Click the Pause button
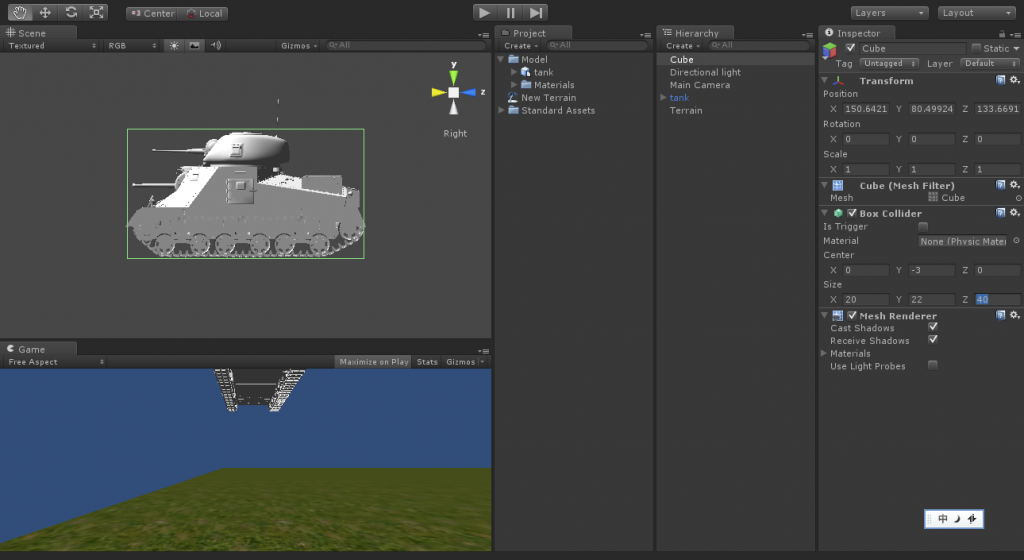 click(510, 12)
